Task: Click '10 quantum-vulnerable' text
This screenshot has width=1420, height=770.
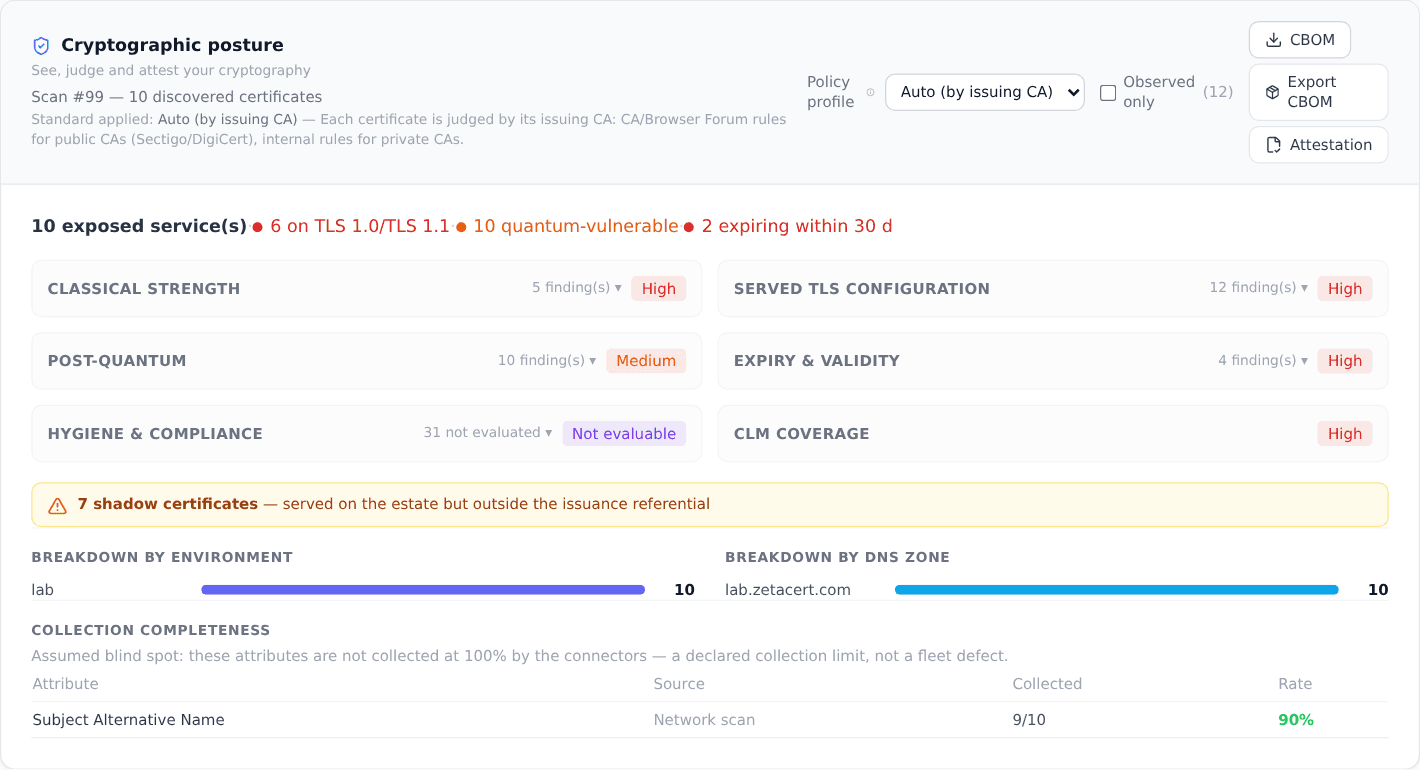Action: tap(576, 227)
